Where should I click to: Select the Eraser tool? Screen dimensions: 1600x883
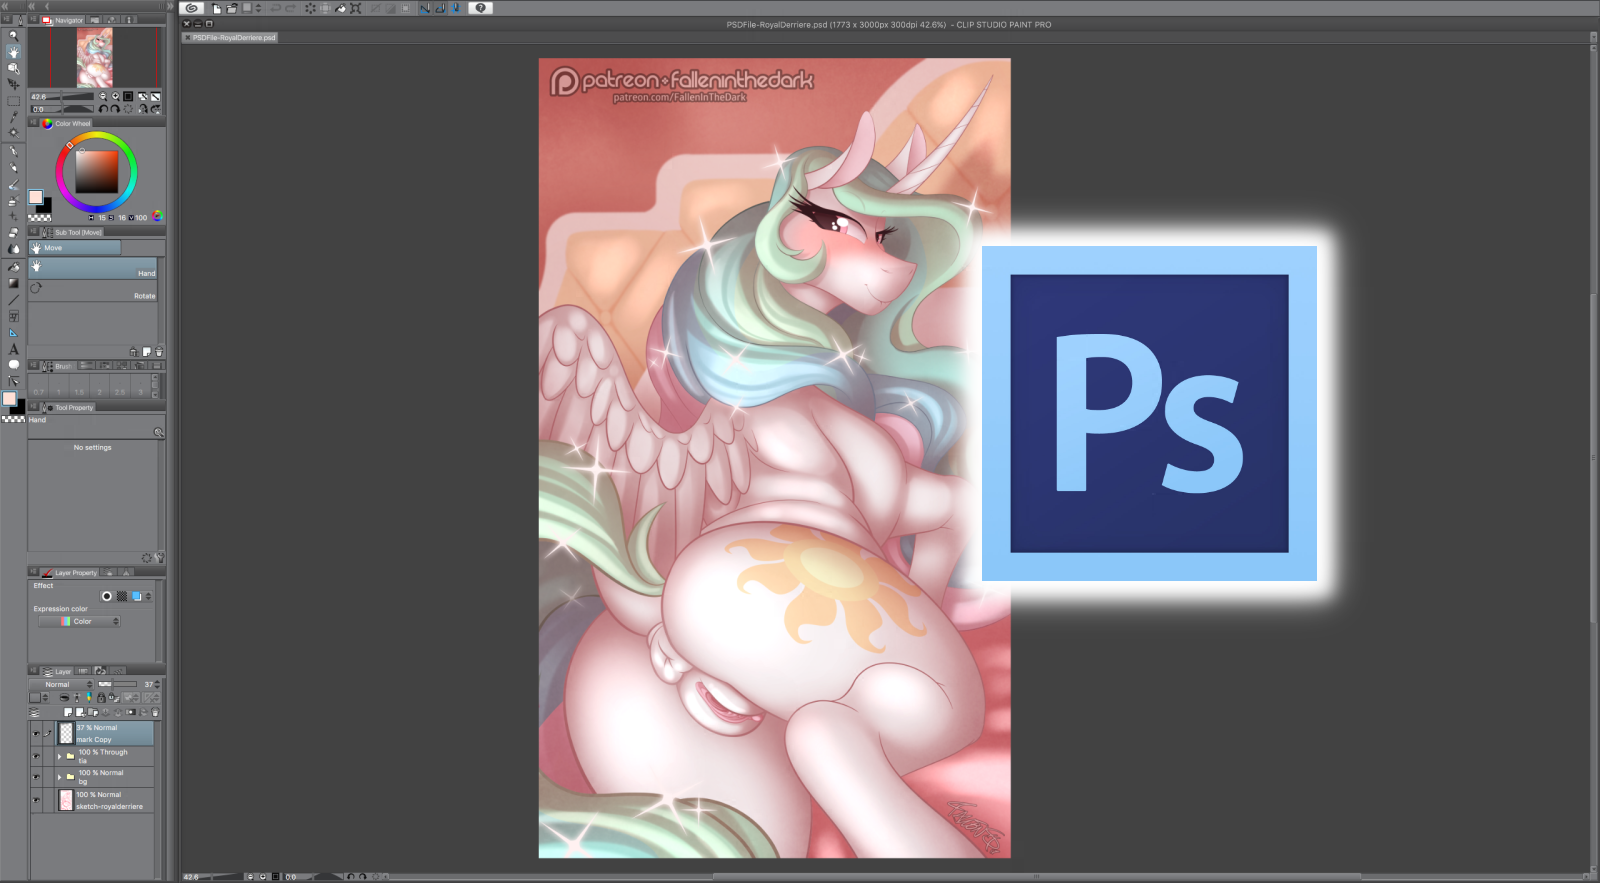point(13,233)
